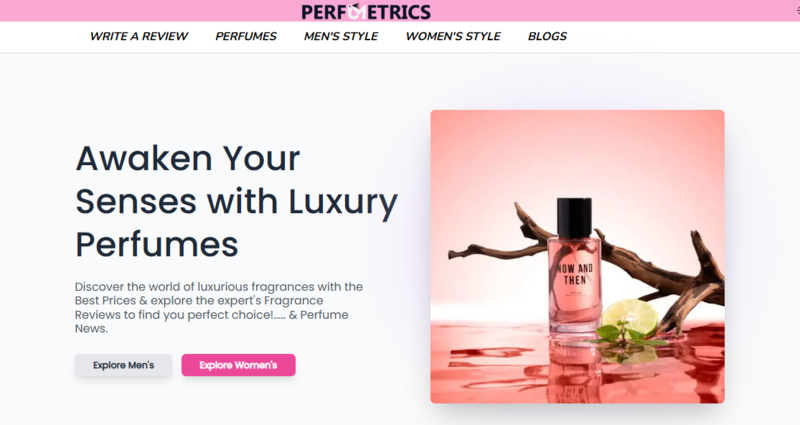
Task: Open the Perfumes menu item
Action: tap(245, 36)
